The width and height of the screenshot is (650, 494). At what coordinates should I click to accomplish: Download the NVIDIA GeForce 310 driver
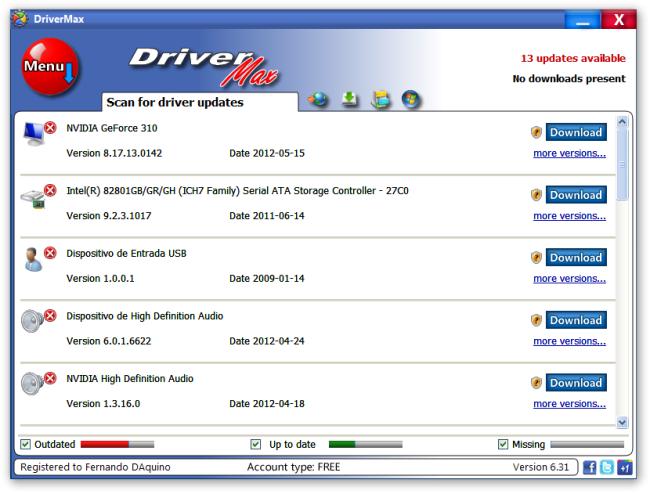(x=576, y=132)
